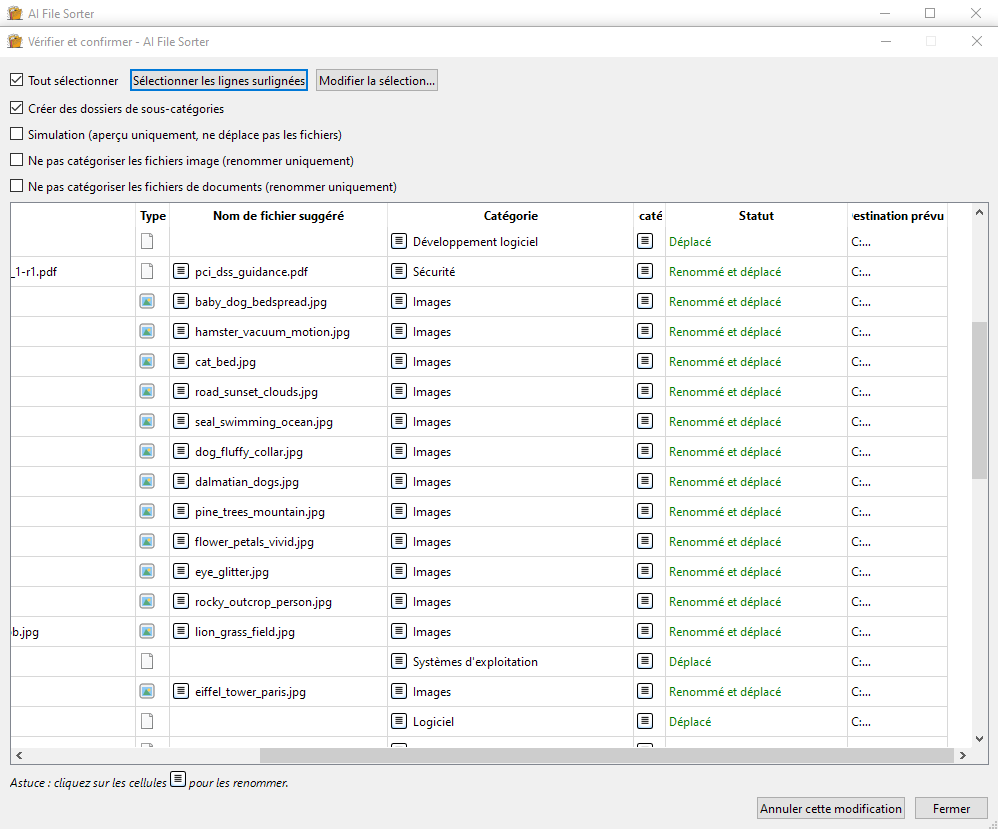Click rename icon beside eiffel_tower_paris.jpg
The image size is (998, 829).
pos(181,691)
